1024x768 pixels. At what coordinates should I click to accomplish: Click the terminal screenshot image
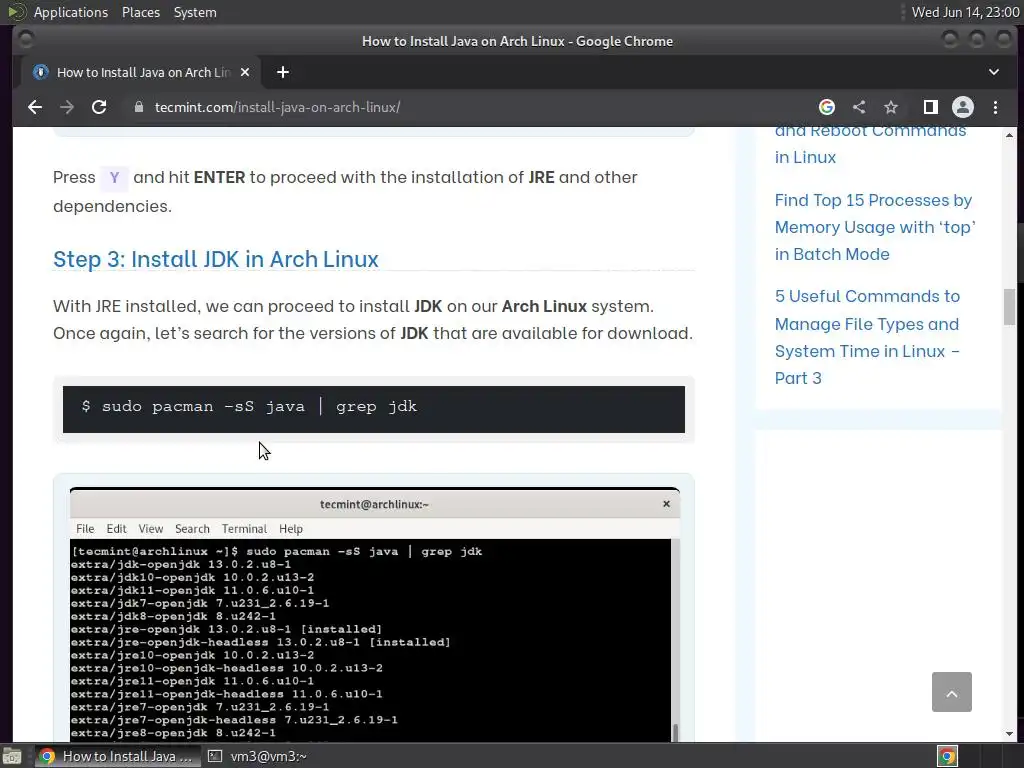(x=374, y=615)
